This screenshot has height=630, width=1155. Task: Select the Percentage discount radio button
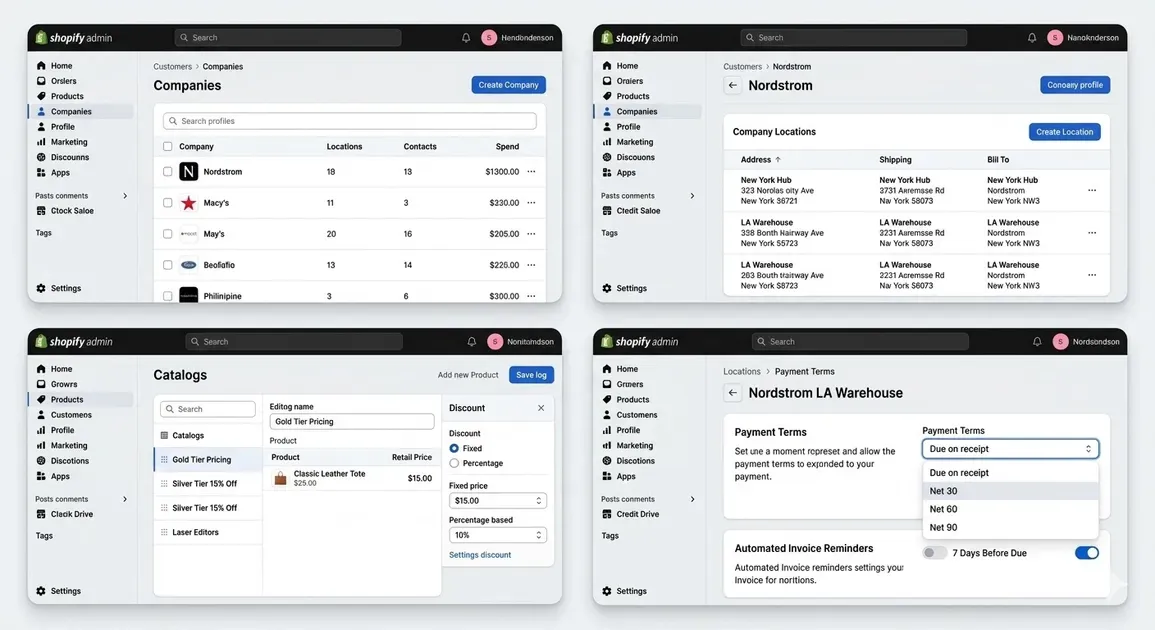[454, 463]
